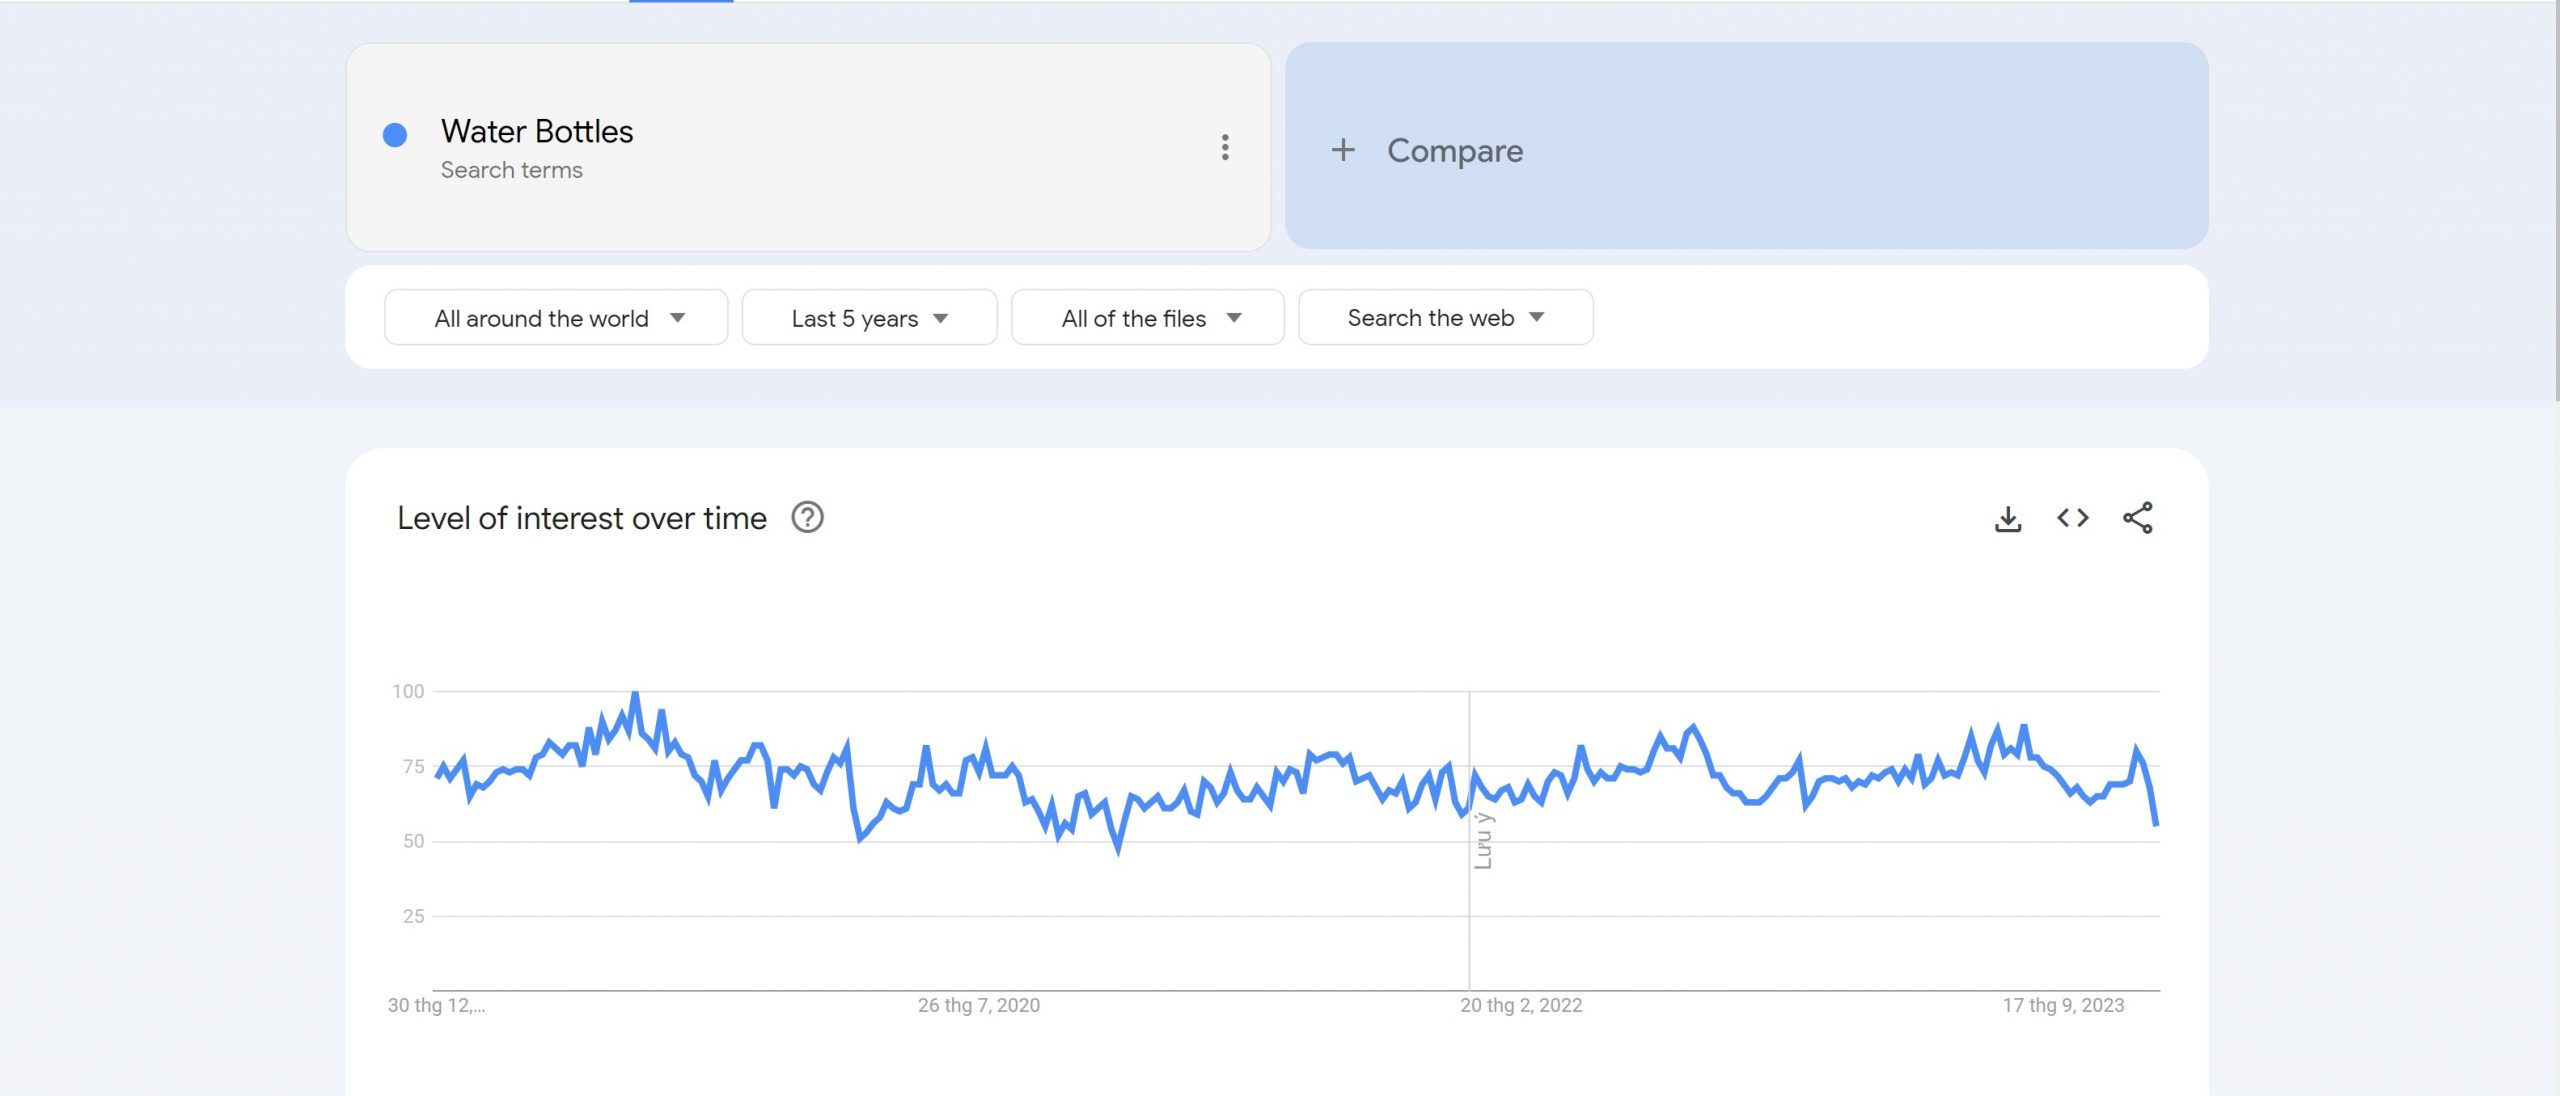Click the plus icon to add comparison
This screenshot has height=1096, width=2560.
point(1343,150)
